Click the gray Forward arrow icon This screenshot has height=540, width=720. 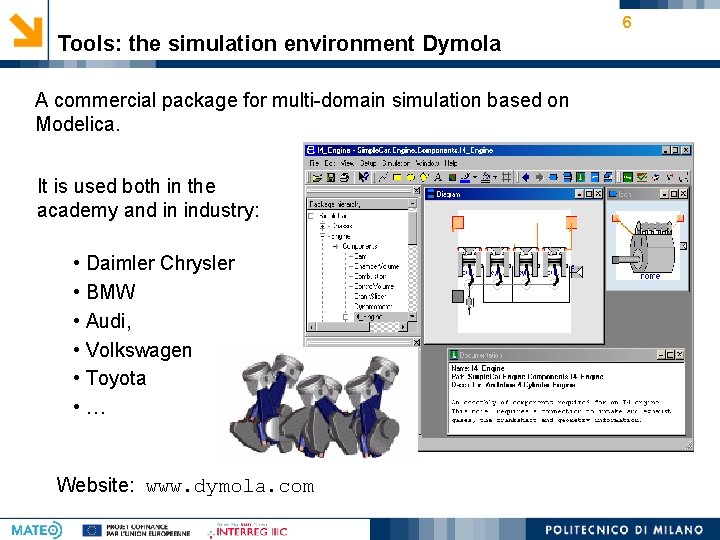540,177
